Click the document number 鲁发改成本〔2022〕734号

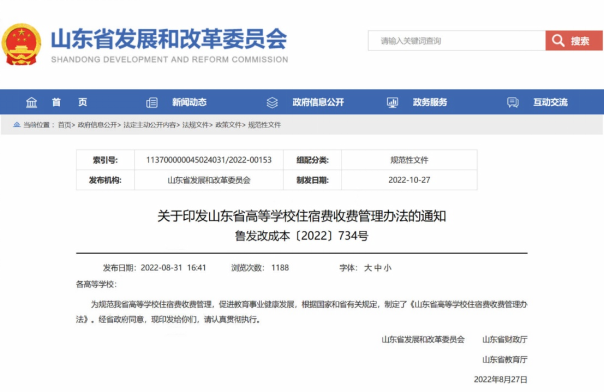[x=302, y=236]
